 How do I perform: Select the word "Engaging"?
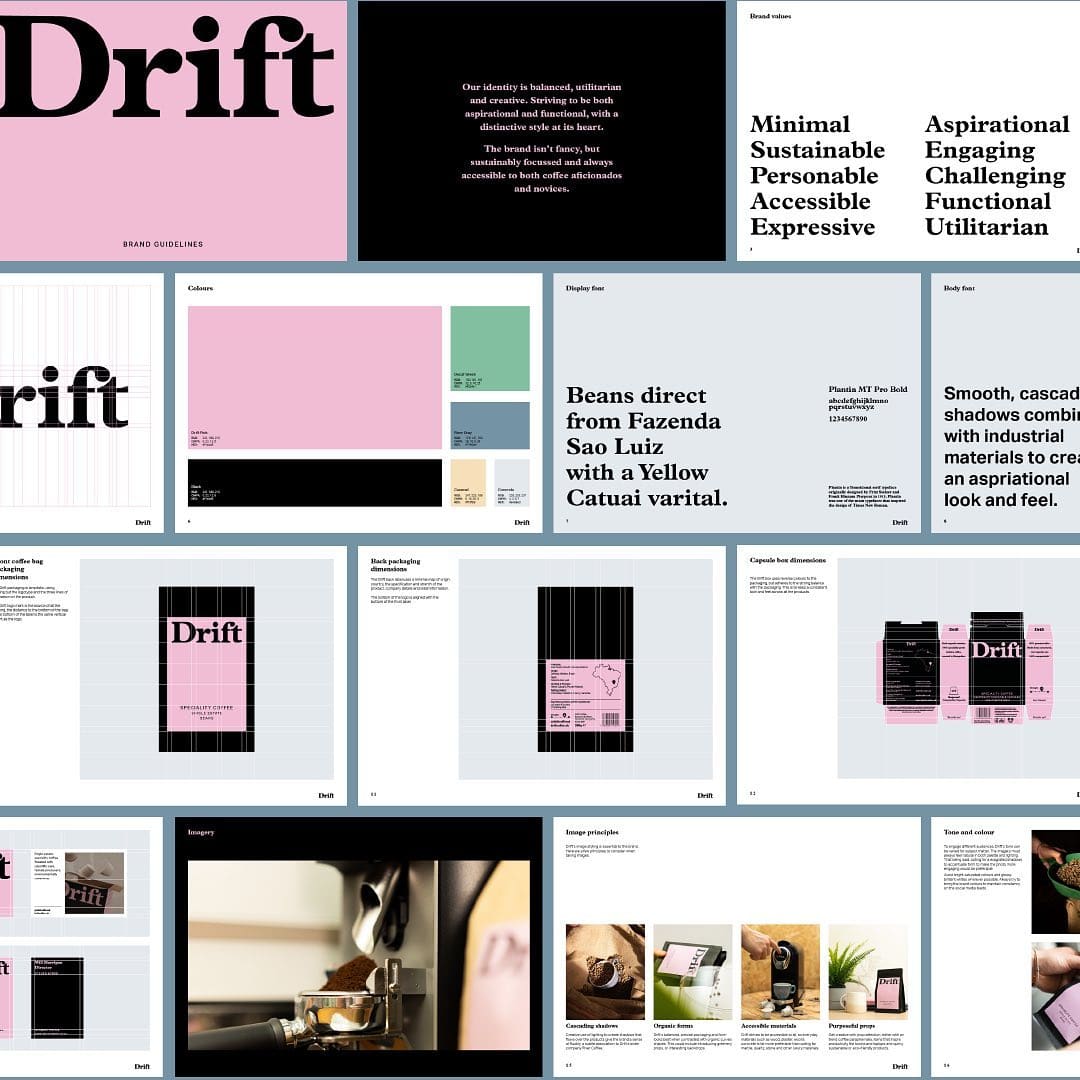click(979, 151)
